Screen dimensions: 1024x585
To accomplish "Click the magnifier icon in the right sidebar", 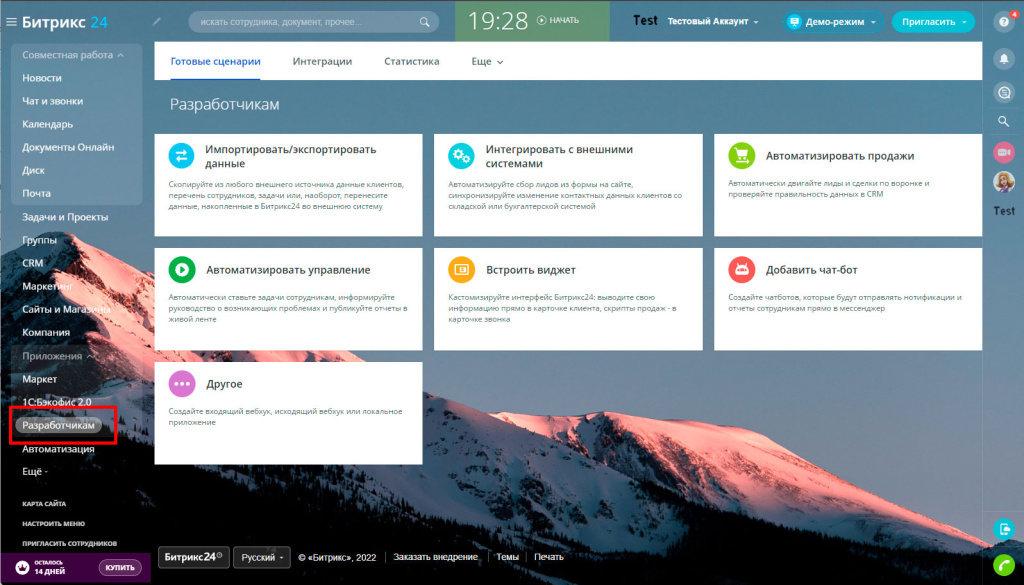I will click(1004, 121).
